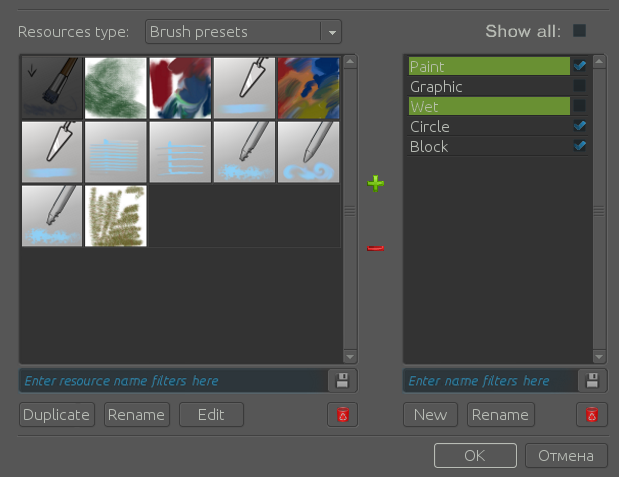Click the resource name filters input field
Screen dimensions: 619x477
pyautogui.click(x=173, y=380)
